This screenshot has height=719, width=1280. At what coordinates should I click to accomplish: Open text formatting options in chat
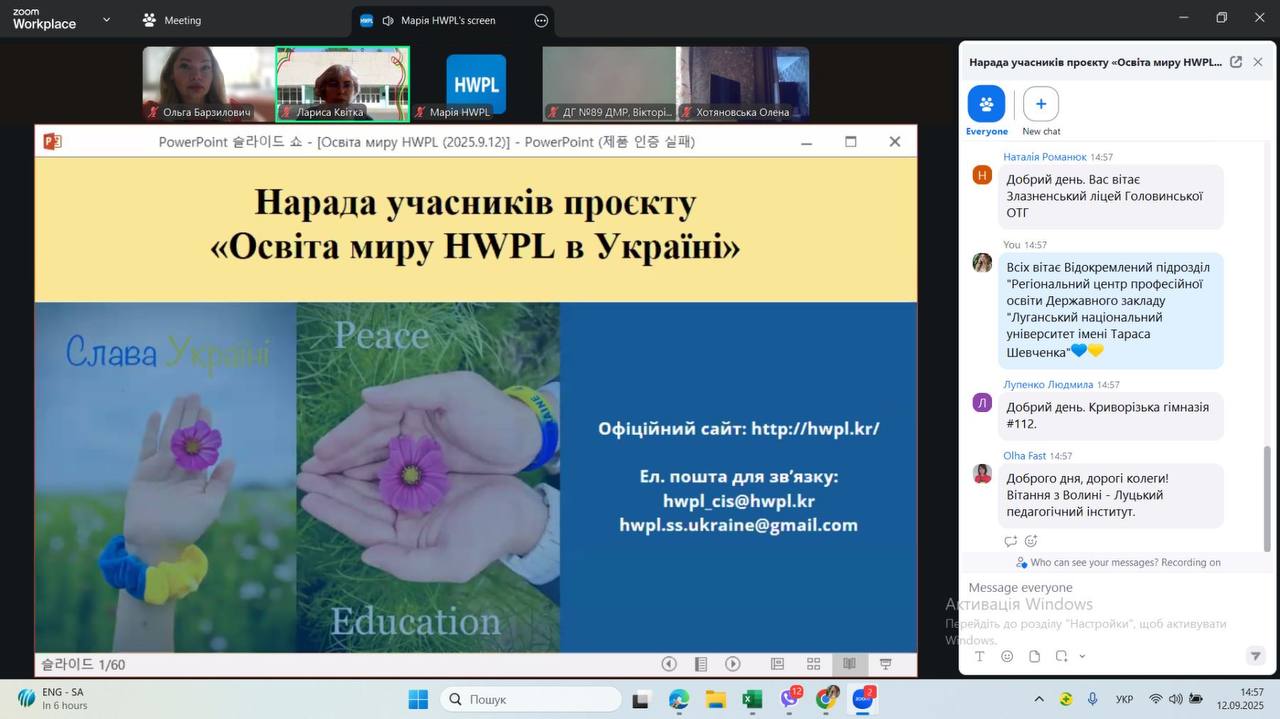tap(980, 656)
